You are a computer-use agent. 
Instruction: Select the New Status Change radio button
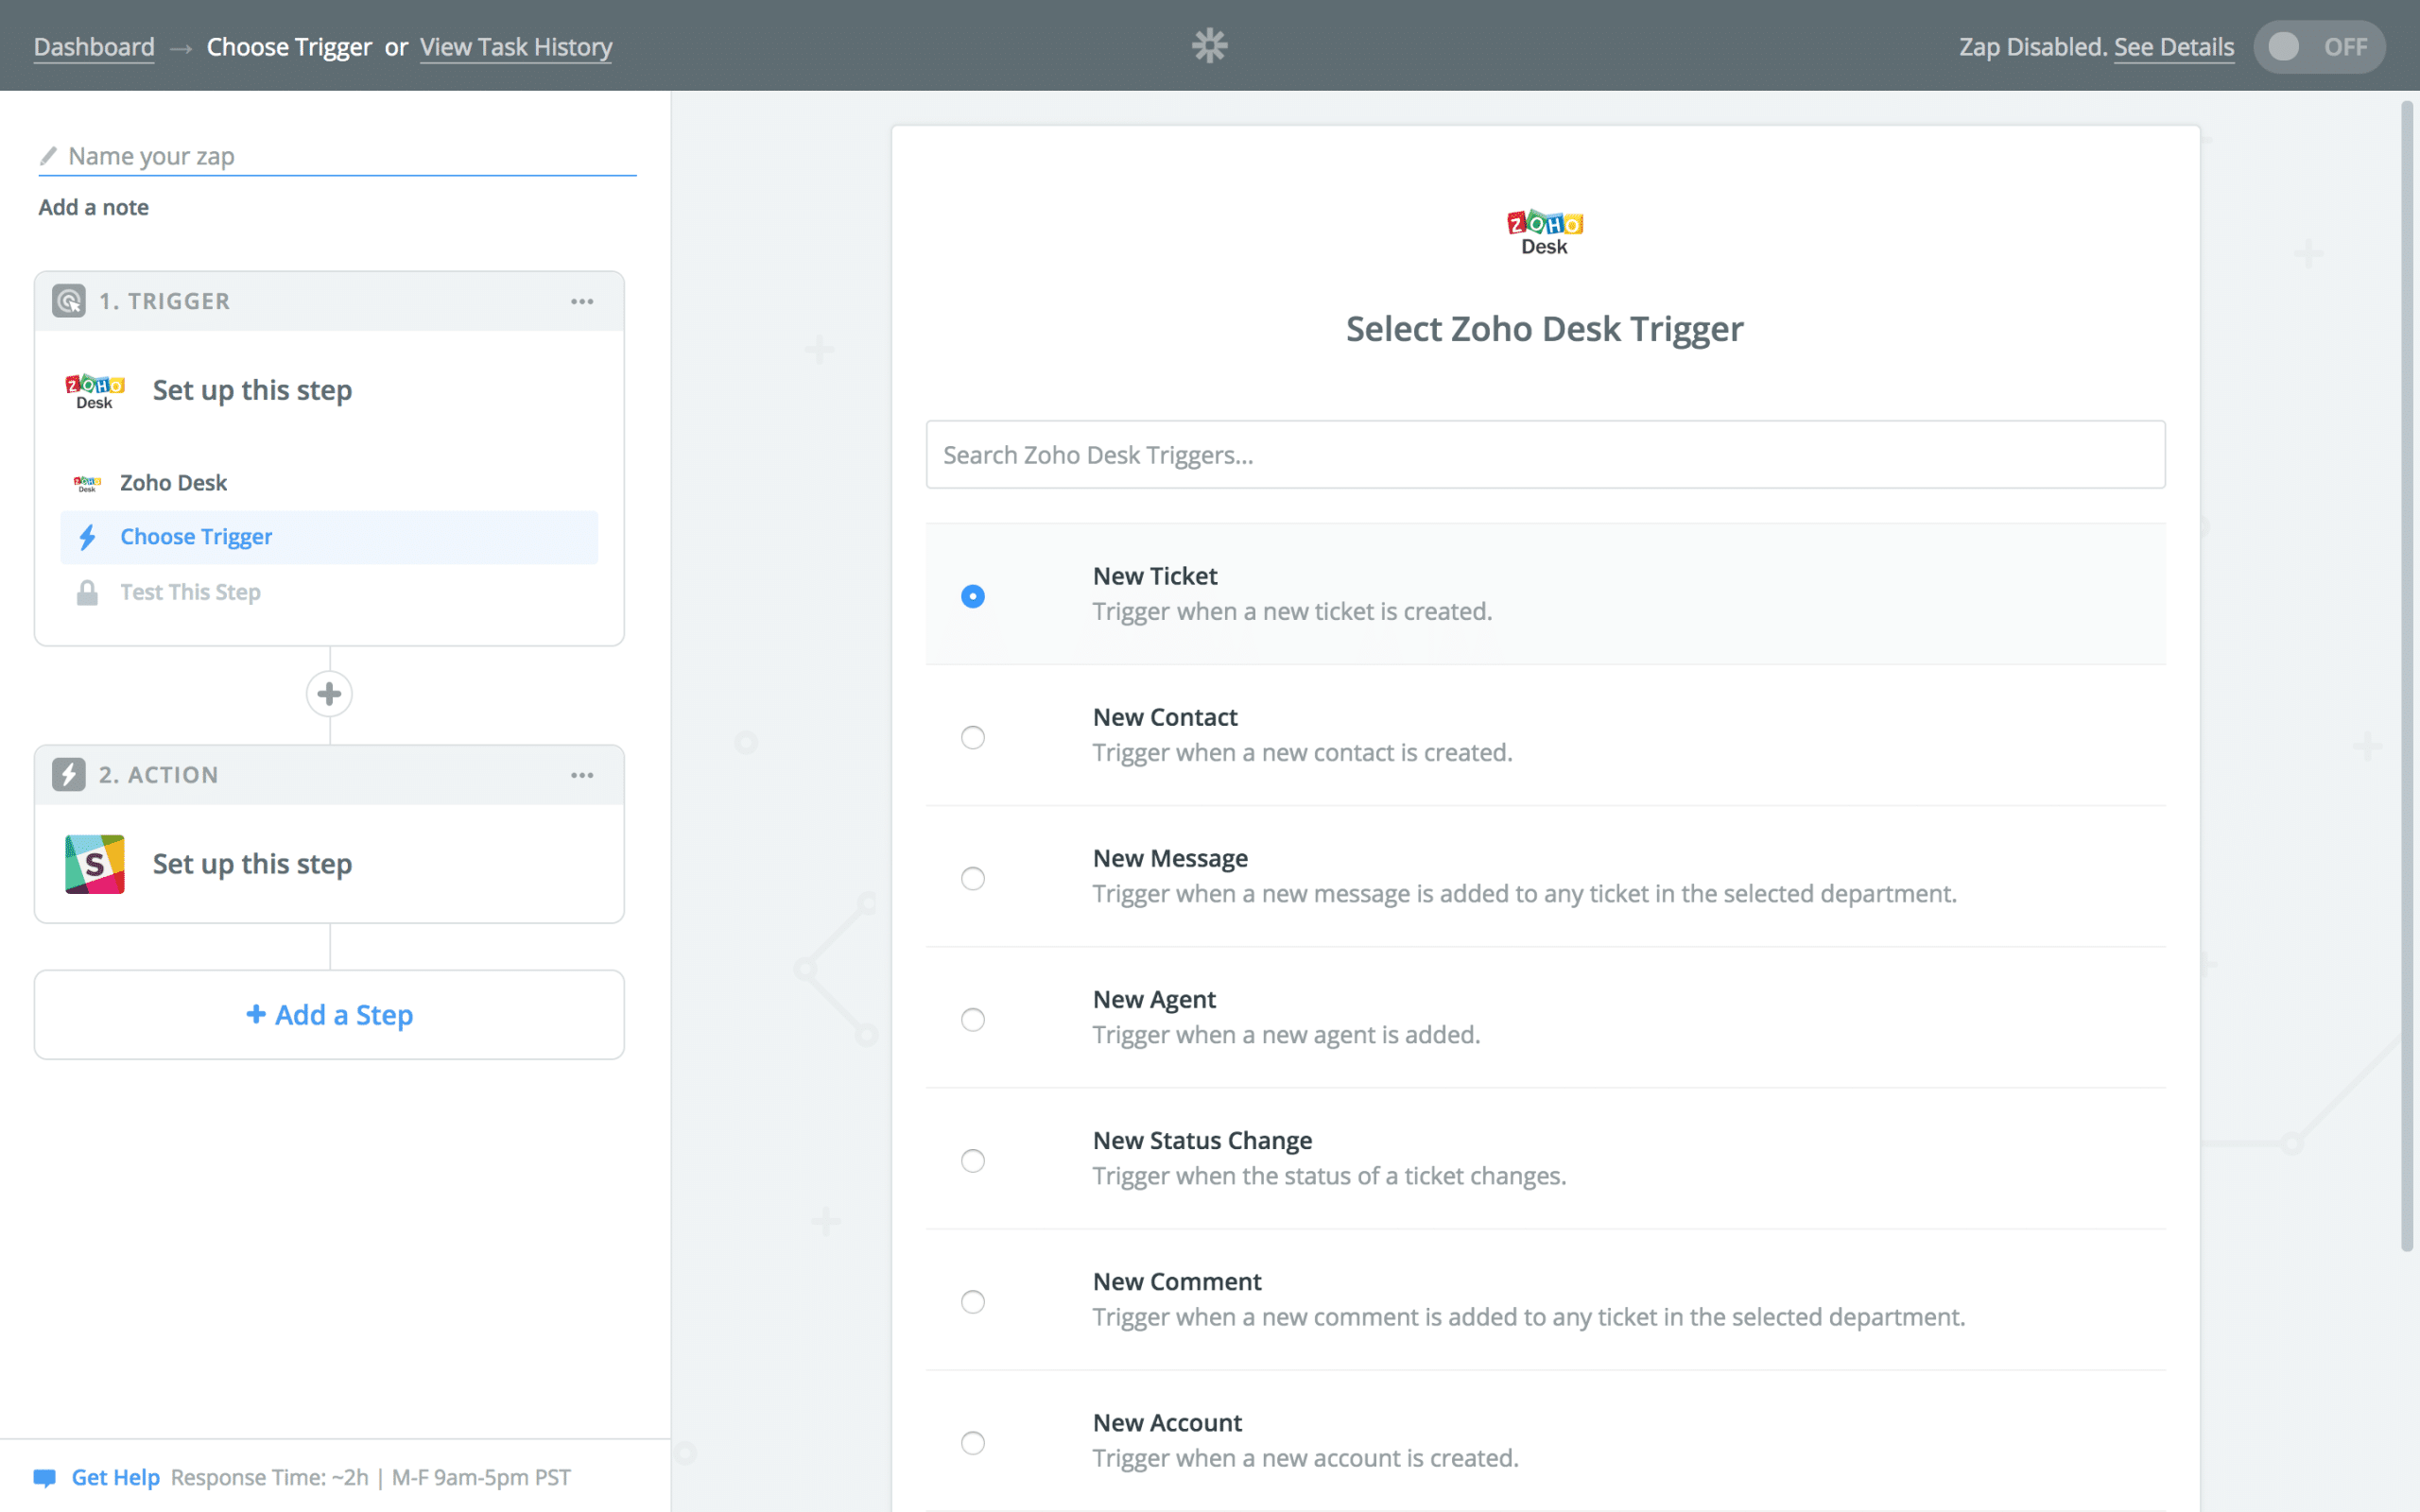[x=973, y=1161]
